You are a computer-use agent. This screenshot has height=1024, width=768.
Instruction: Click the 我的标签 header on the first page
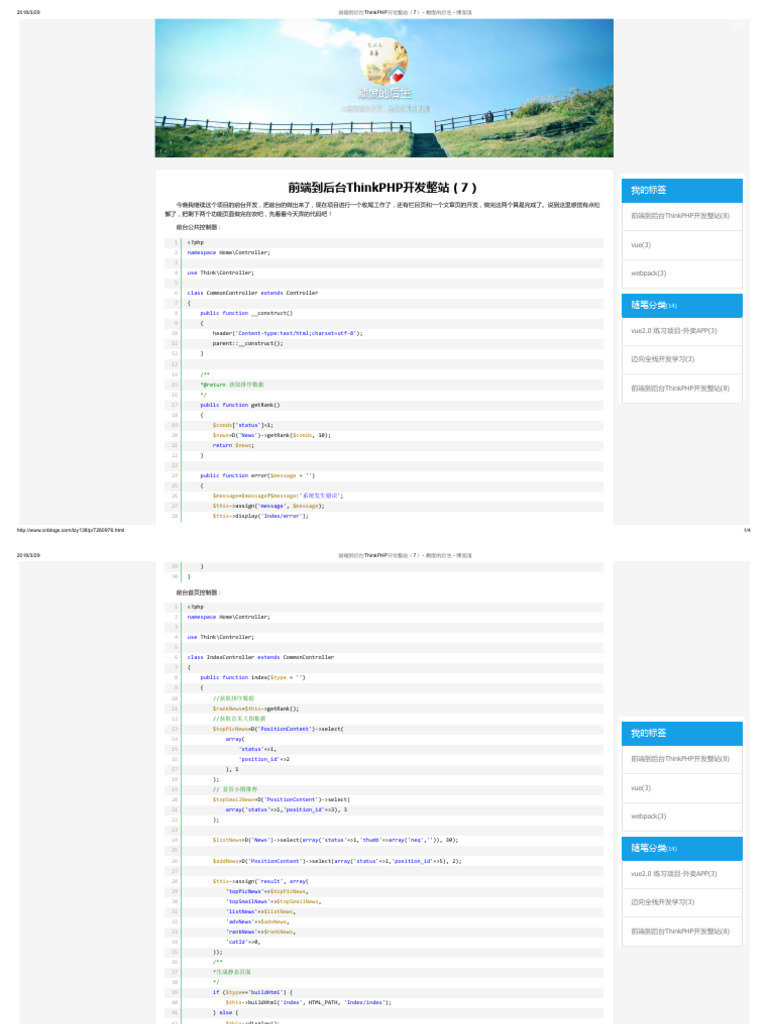click(682, 190)
